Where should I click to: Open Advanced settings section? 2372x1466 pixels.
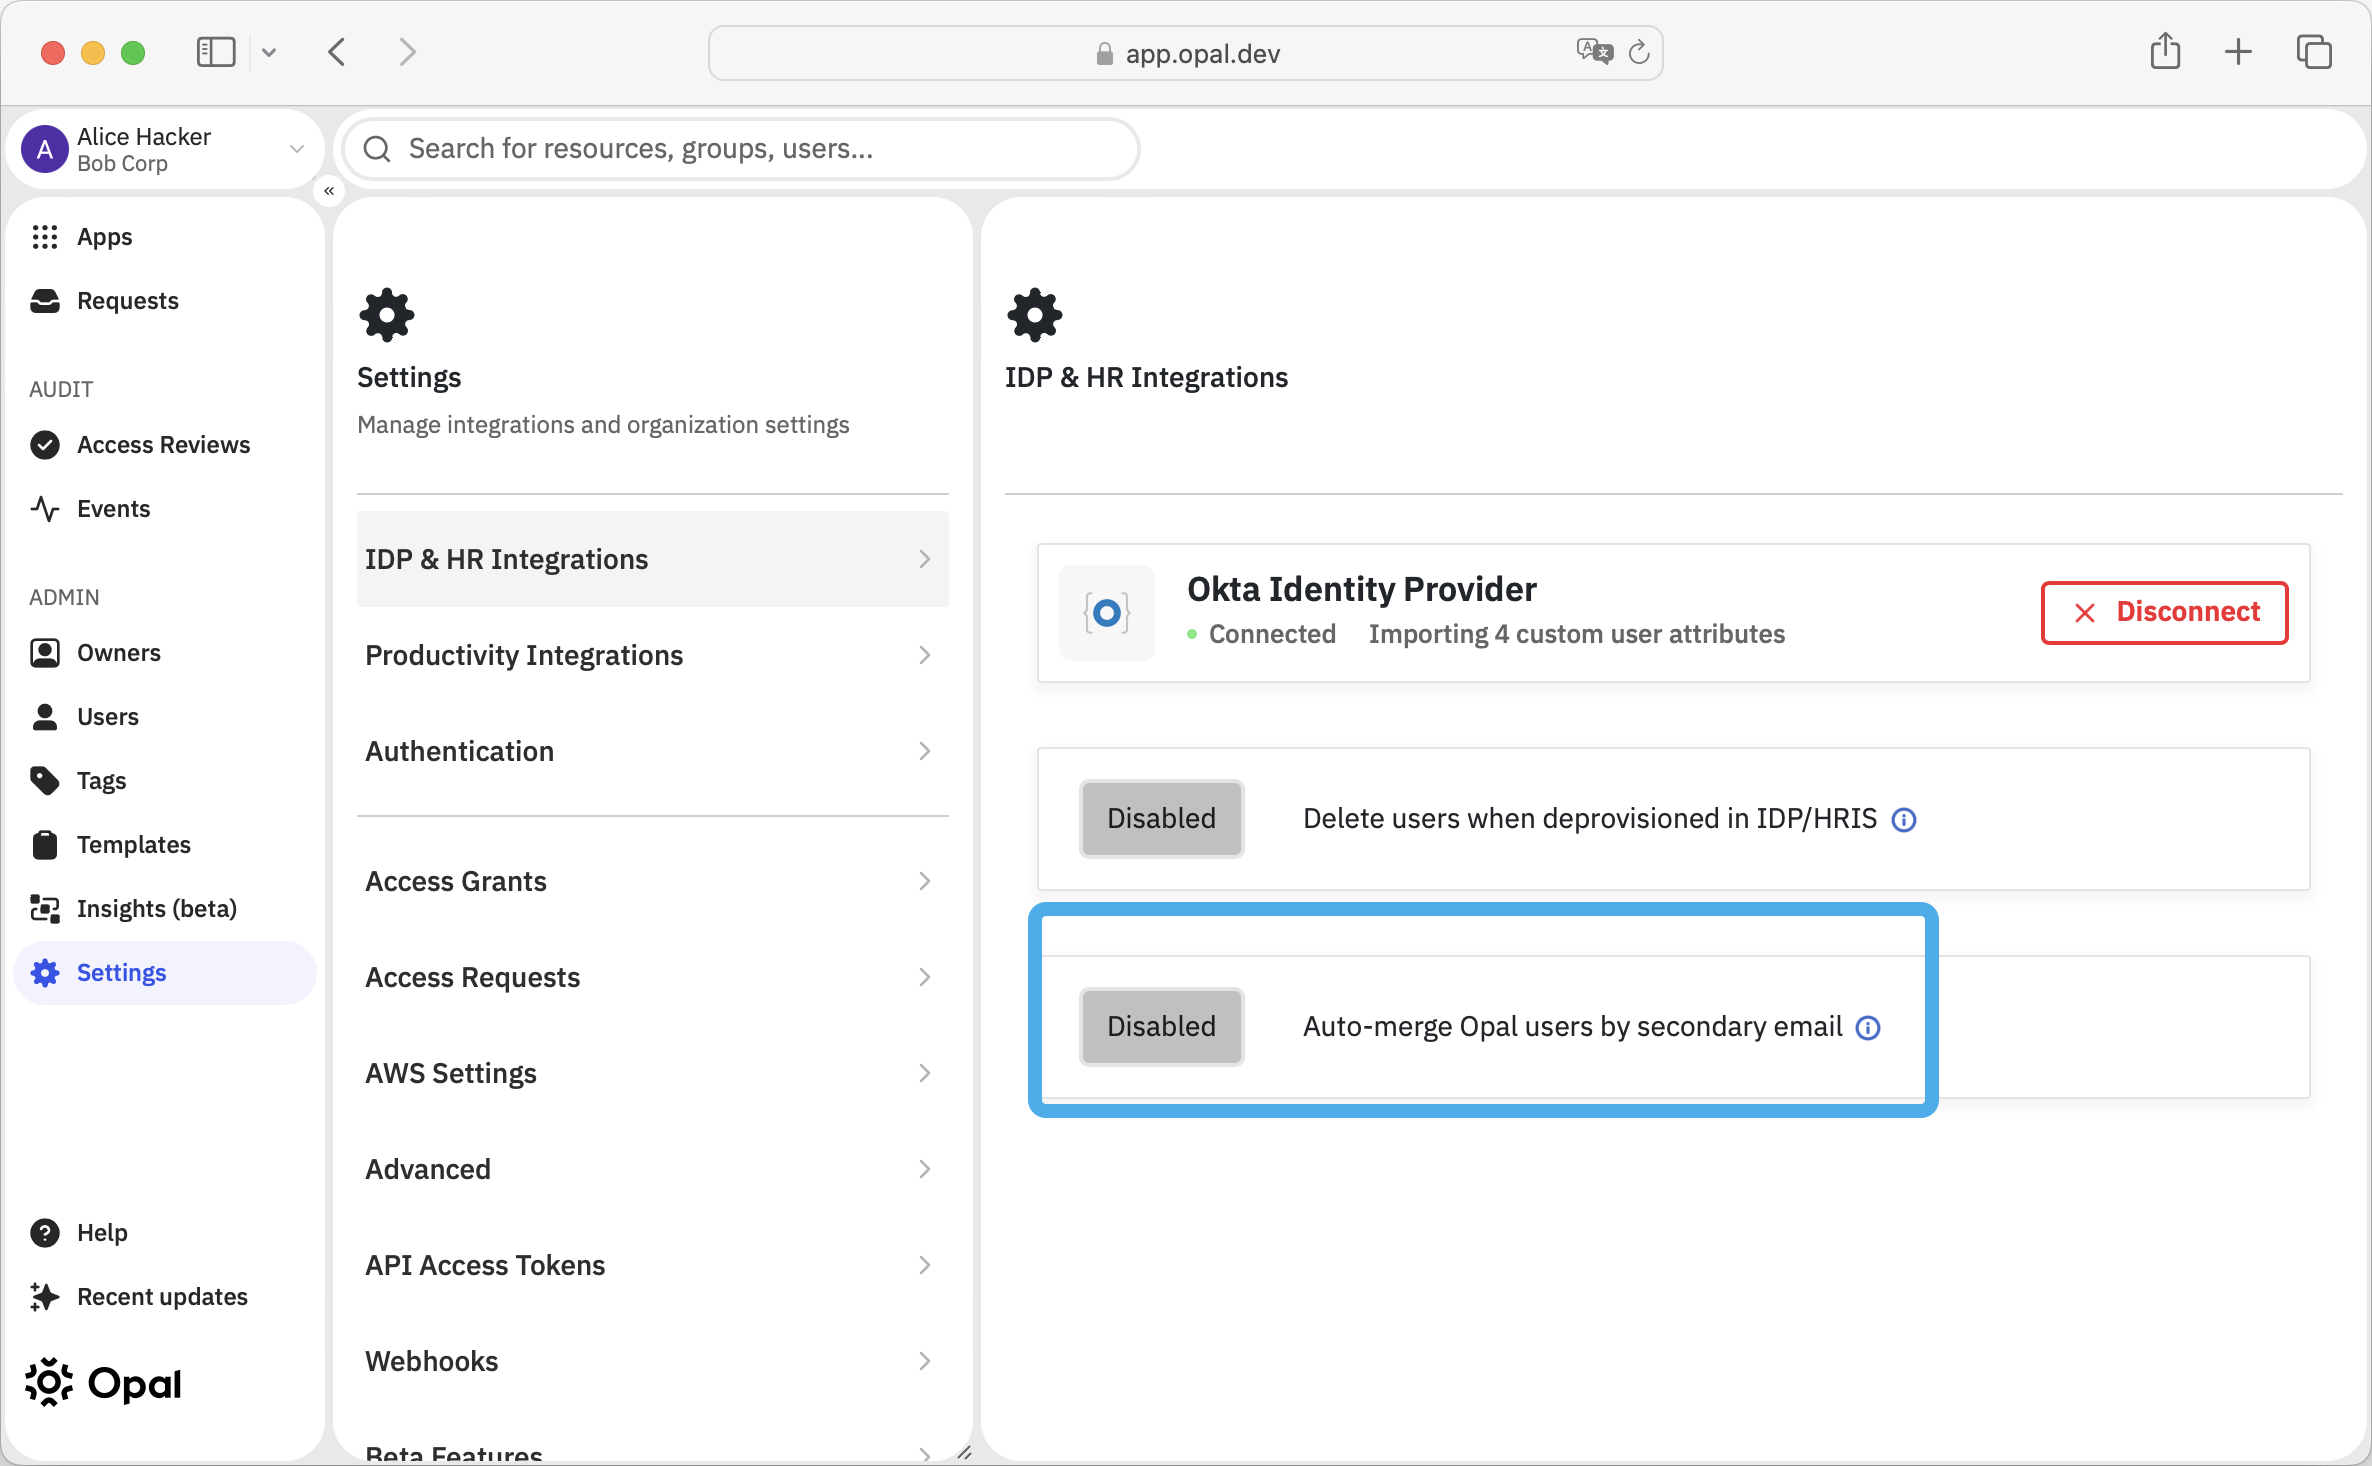[x=652, y=1169]
